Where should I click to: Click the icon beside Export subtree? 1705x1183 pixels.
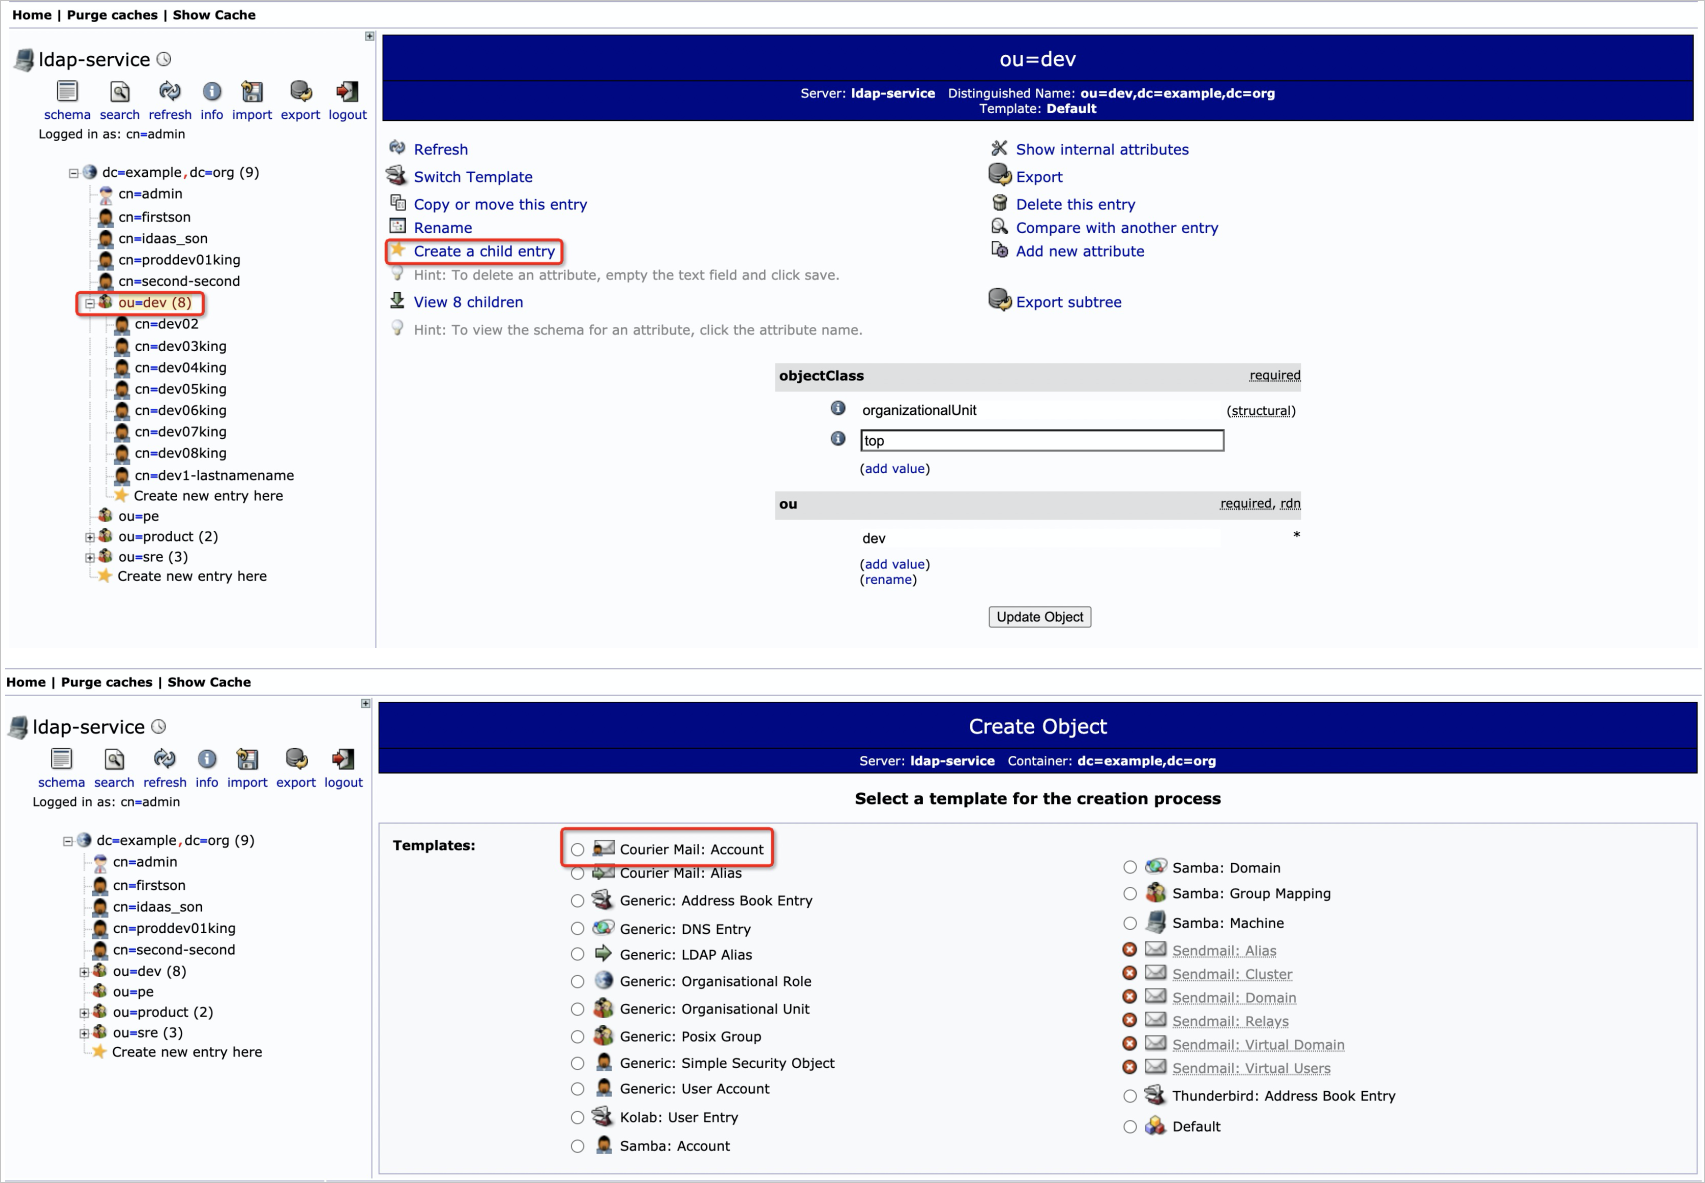(999, 299)
